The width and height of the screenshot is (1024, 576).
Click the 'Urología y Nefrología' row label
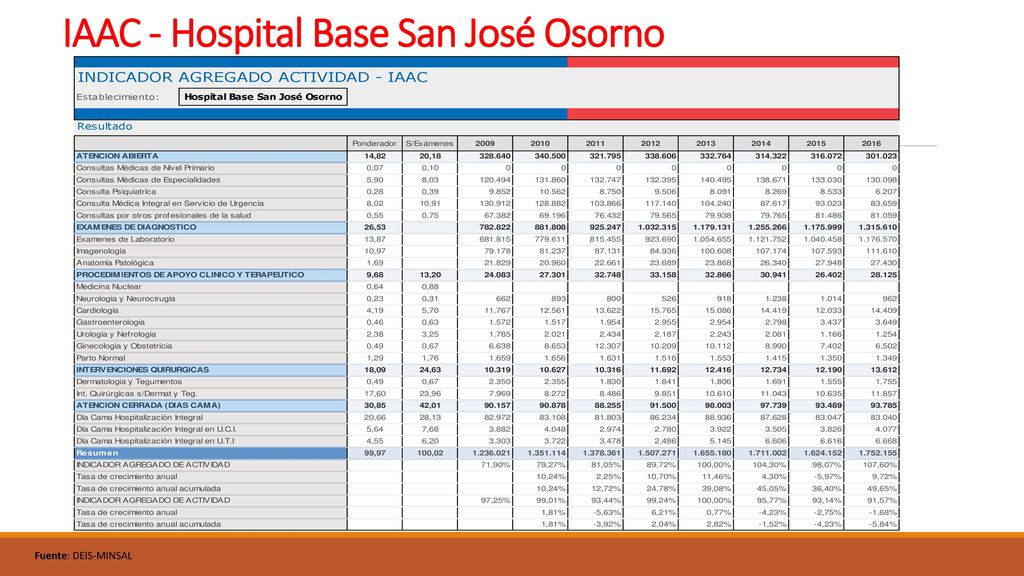coord(116,334)
